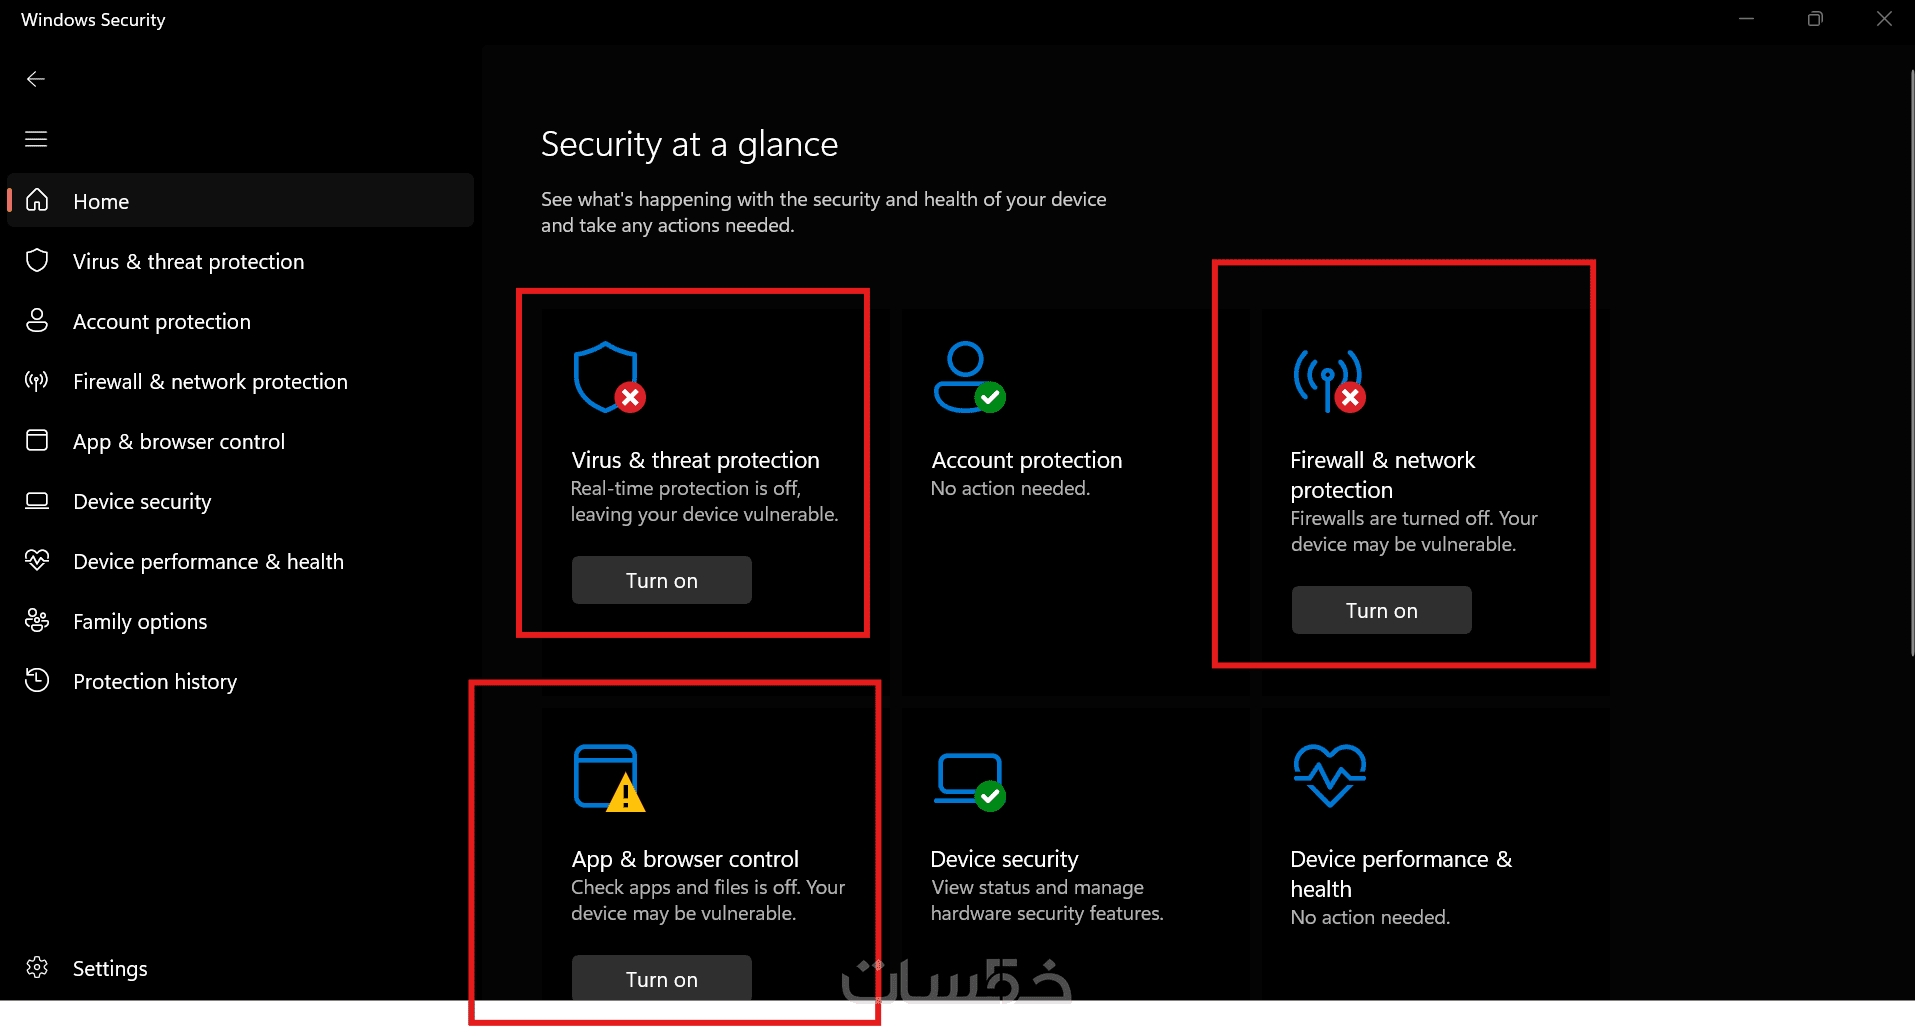Screen dimensions: 1915x1026
Task: Click the Device performance heart icon in sidebar
Action: pyautogui.click(x=37, y=561)
